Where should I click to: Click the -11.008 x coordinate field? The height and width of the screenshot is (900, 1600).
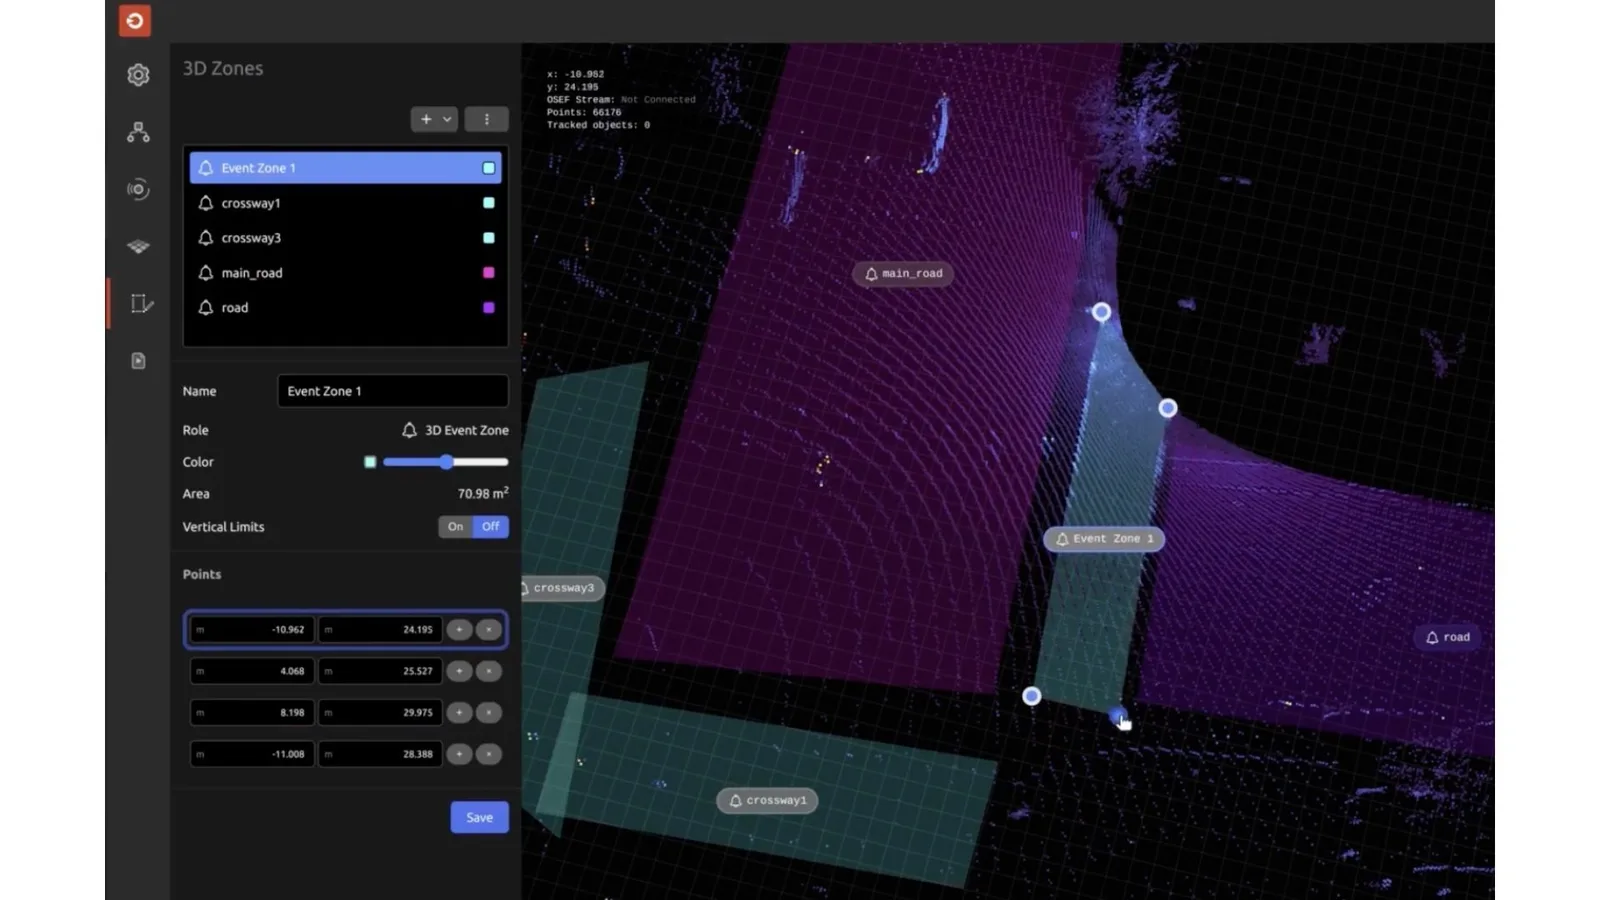pyautogui.click(x=252, y=754)
